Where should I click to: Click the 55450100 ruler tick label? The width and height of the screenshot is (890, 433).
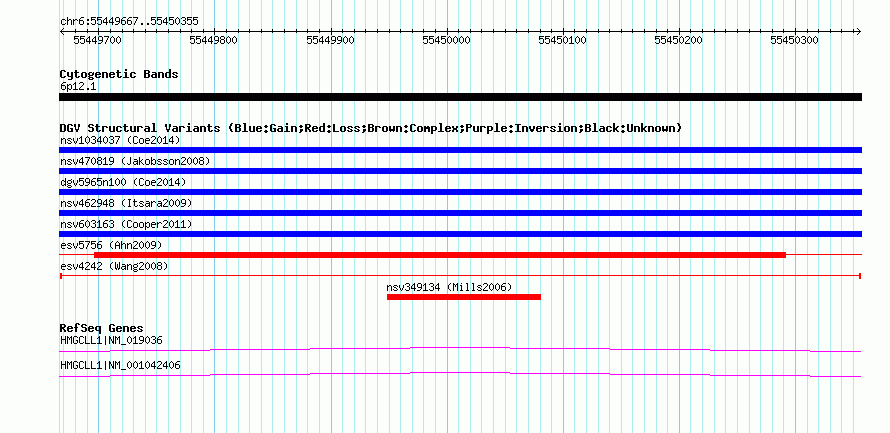pyautogui.click(x=562, y=40)
